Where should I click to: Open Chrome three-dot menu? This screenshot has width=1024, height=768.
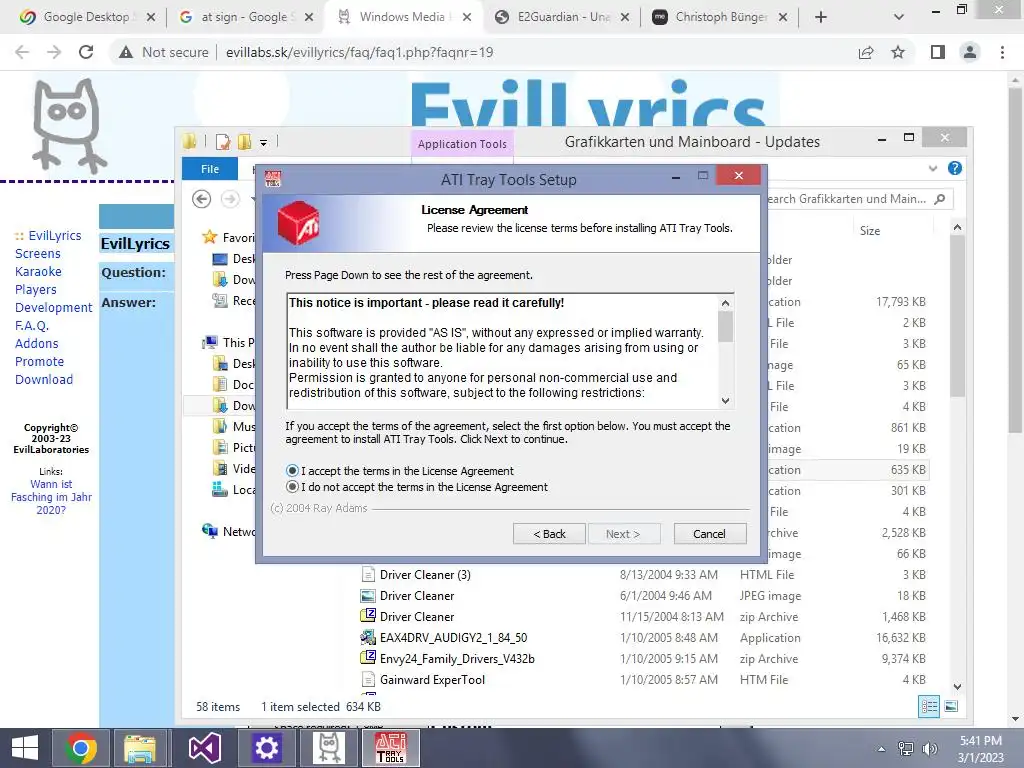coord(1002,52)
